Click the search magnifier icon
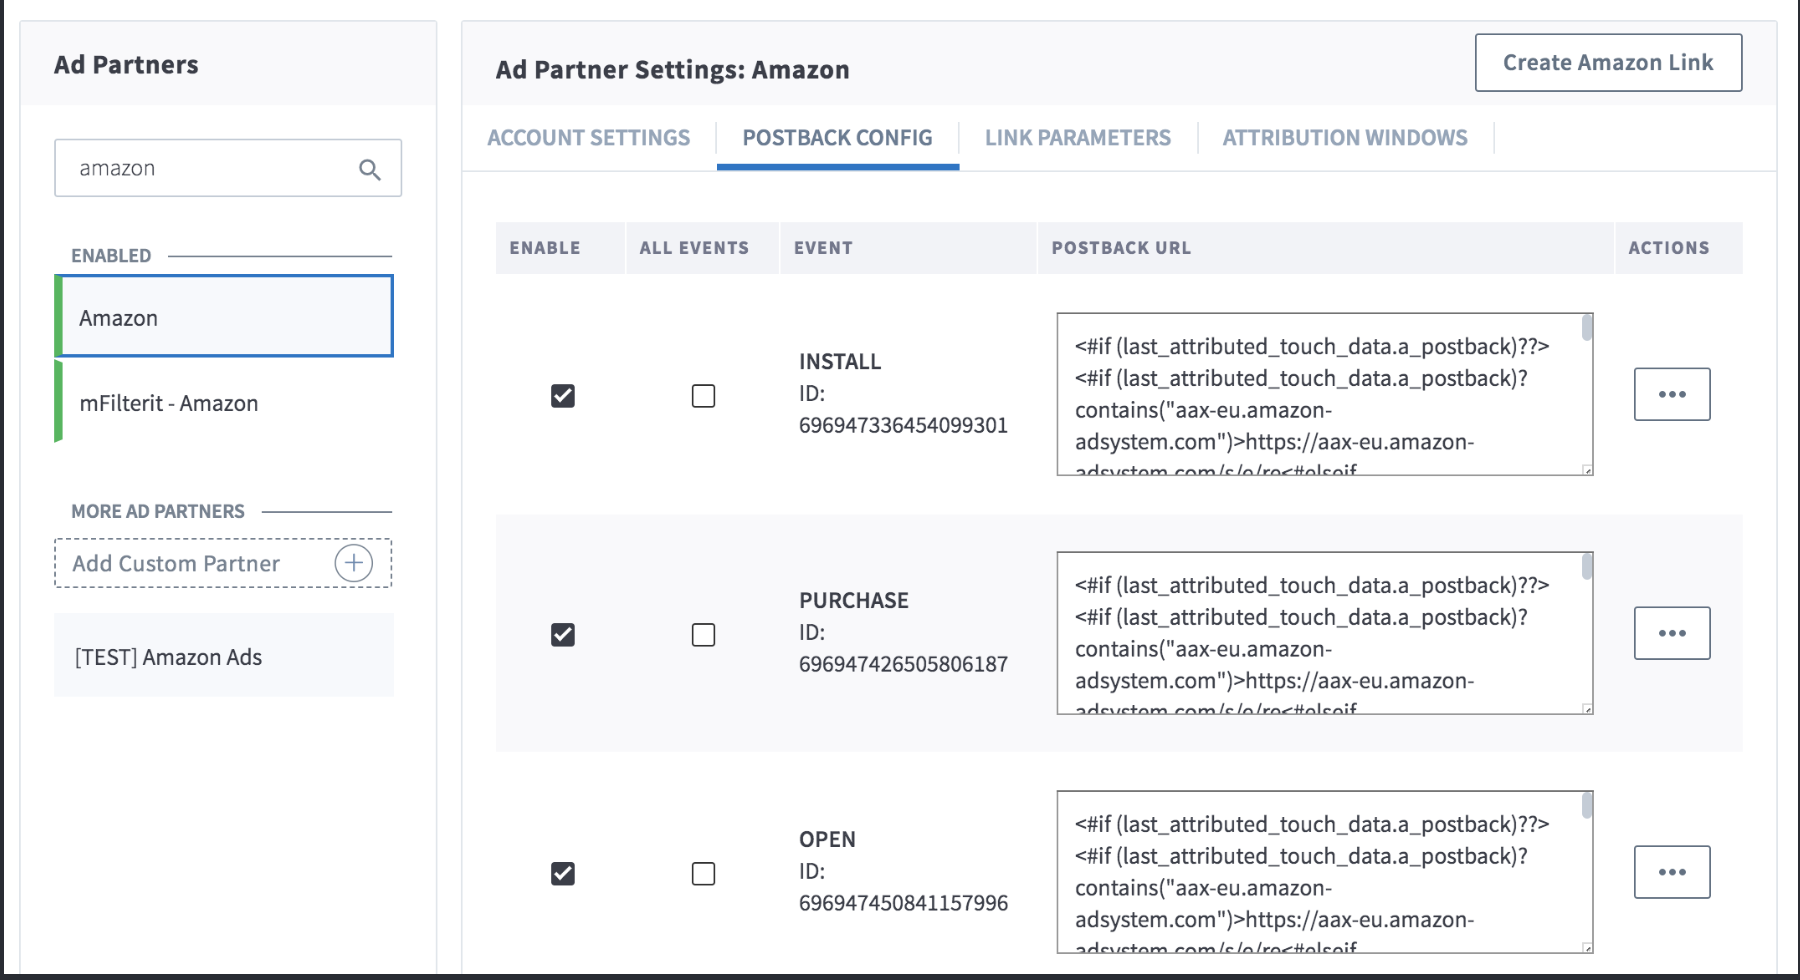 (x=370, y=169)
